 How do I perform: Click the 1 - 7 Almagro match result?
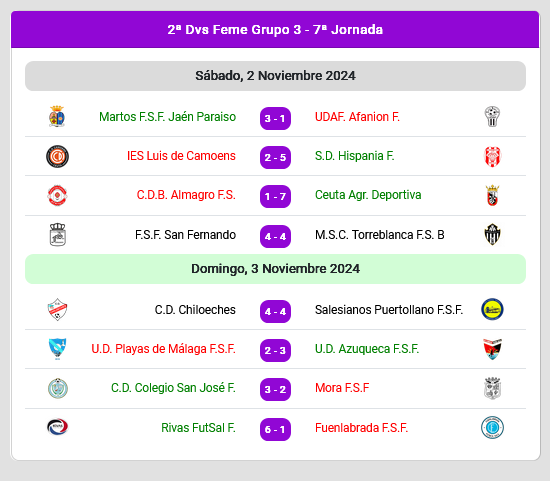click(275, 196)
